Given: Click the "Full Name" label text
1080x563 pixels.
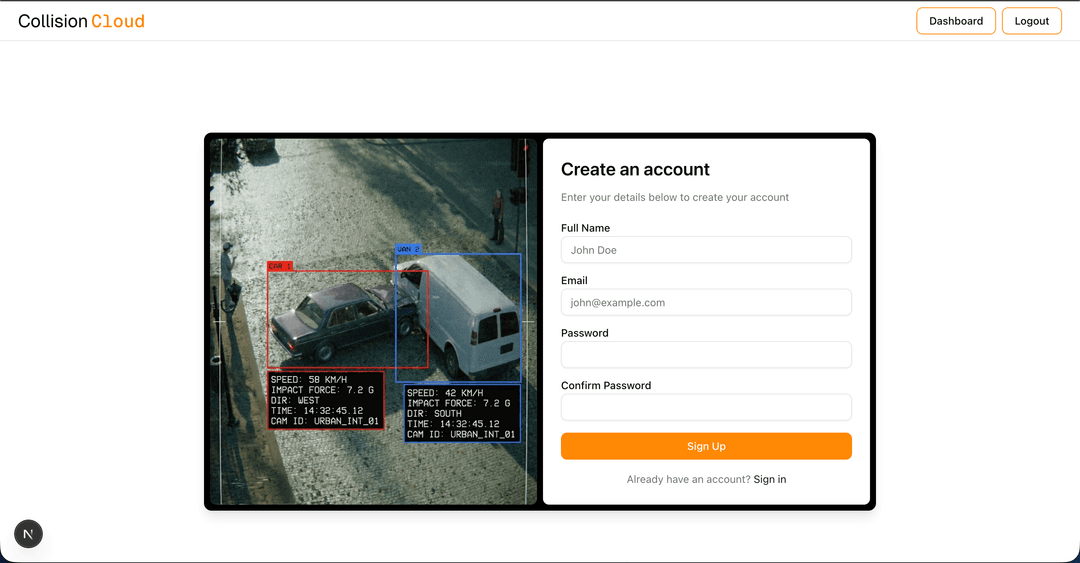Looking at the screenshot, I should (x=585, y=228).
